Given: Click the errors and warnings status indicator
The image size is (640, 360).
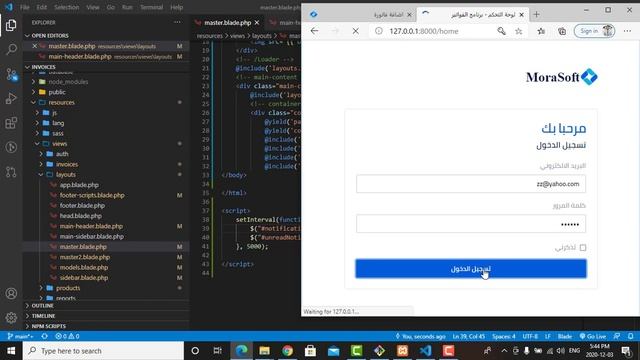Looking at the screenshot, I should pyautogui.click(x=67, y=336).
